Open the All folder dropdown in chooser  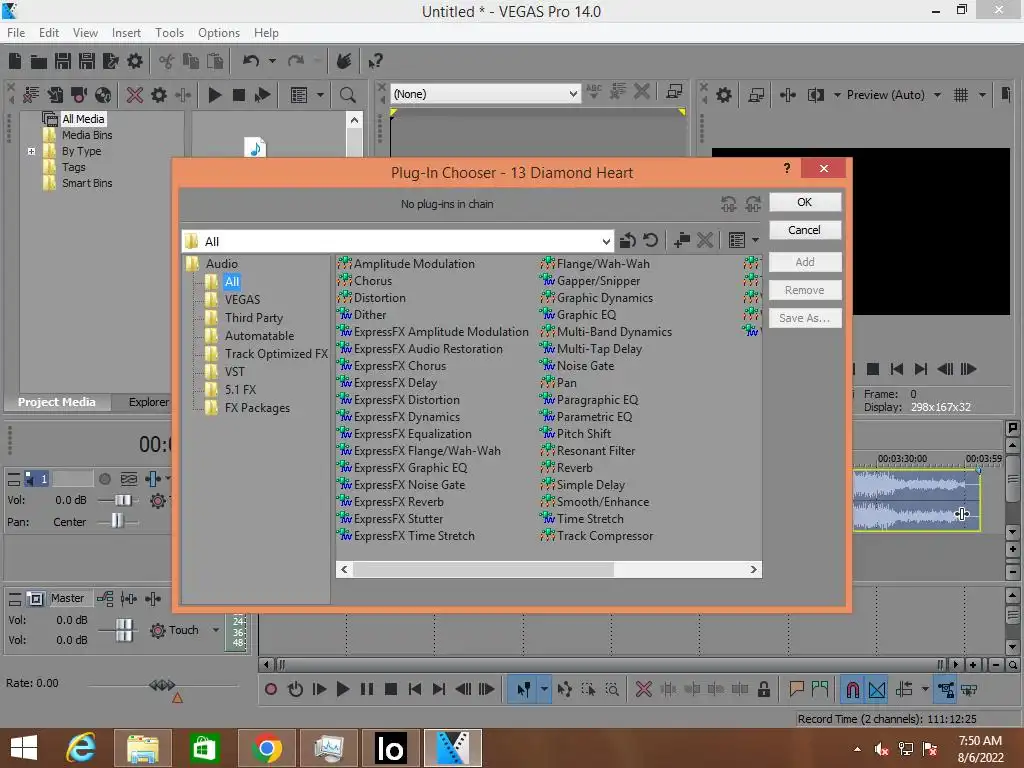606,242
